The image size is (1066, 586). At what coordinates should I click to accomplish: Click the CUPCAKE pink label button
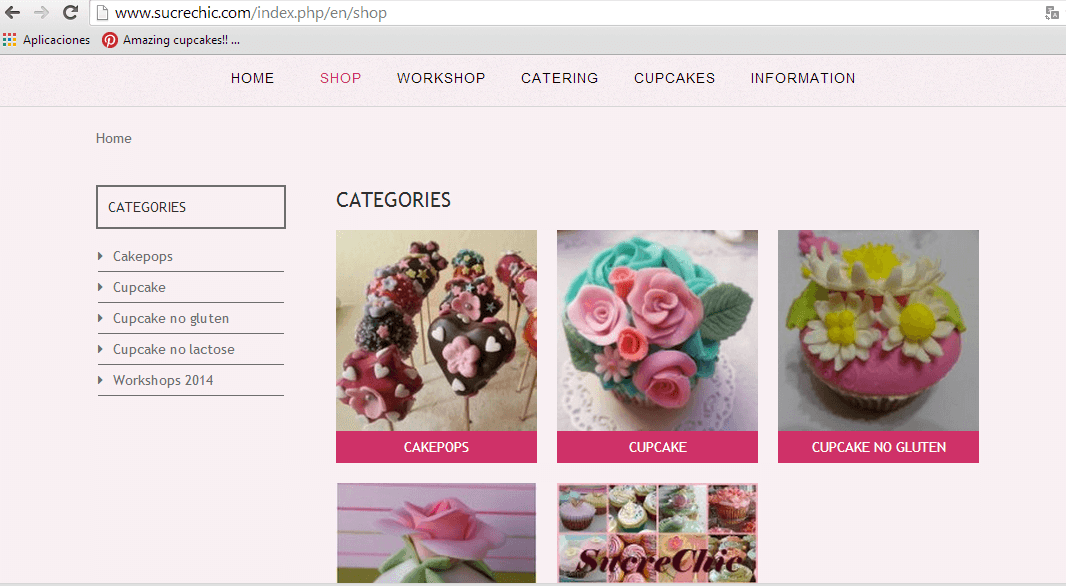(x=657, y=447)
